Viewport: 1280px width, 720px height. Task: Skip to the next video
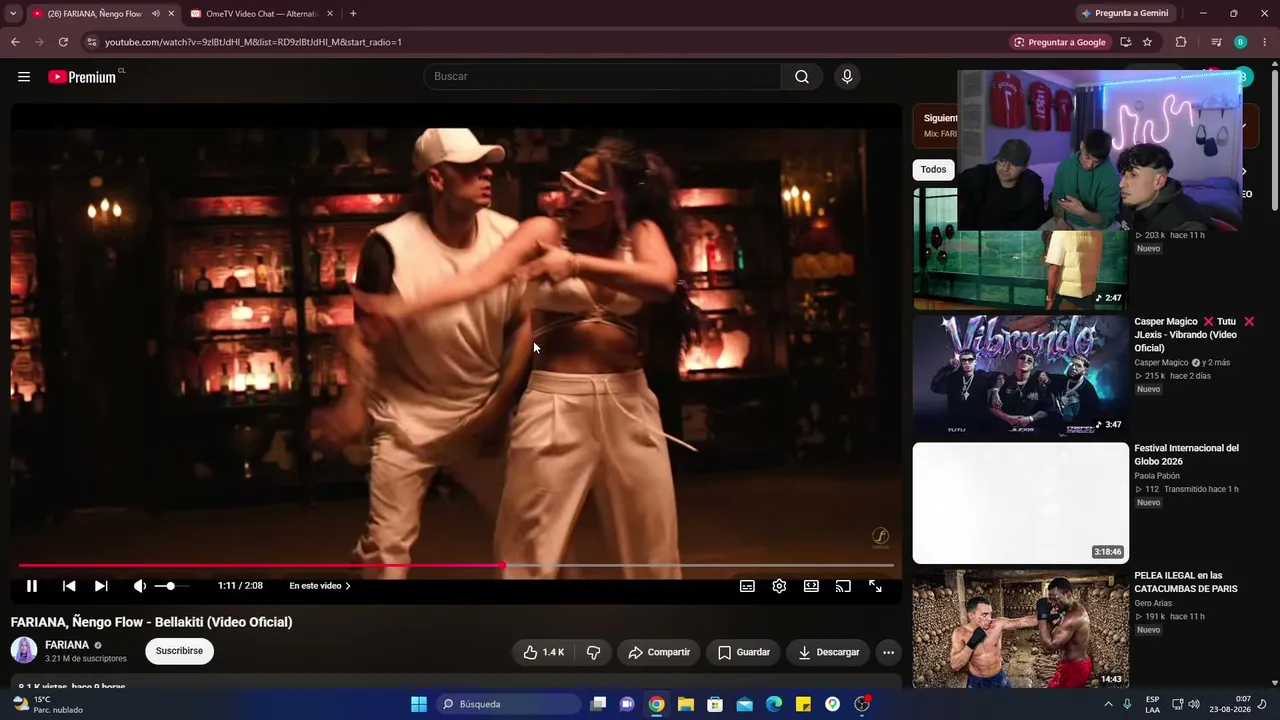click(101, 586)
